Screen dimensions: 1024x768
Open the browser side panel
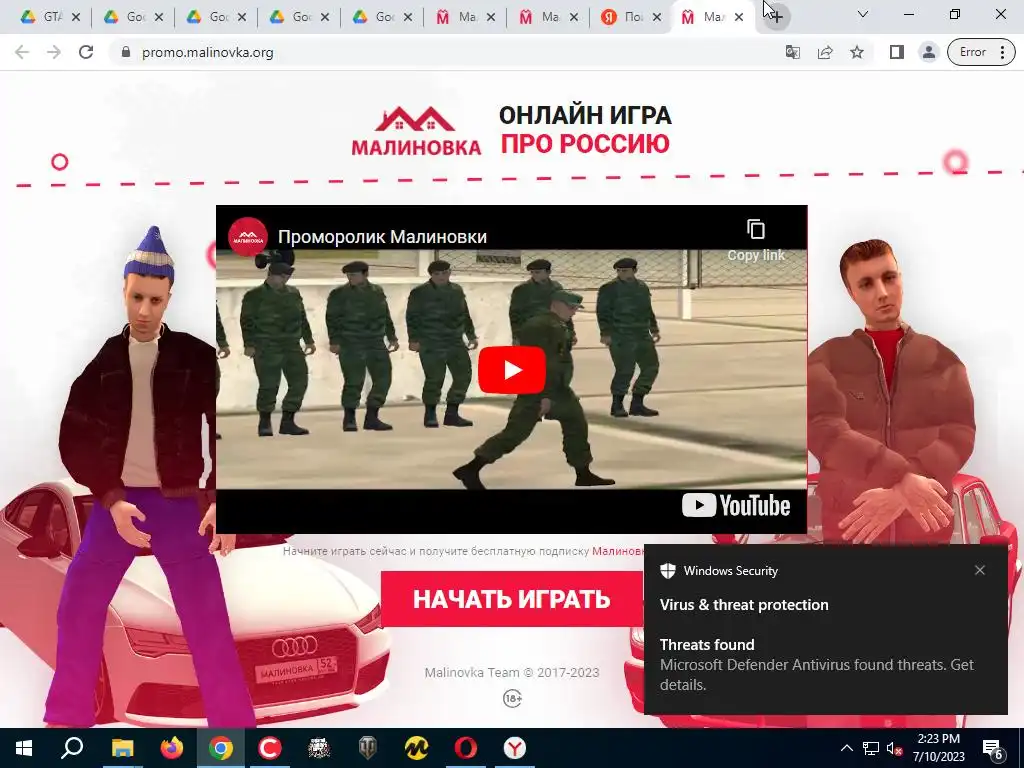(897, 52)
